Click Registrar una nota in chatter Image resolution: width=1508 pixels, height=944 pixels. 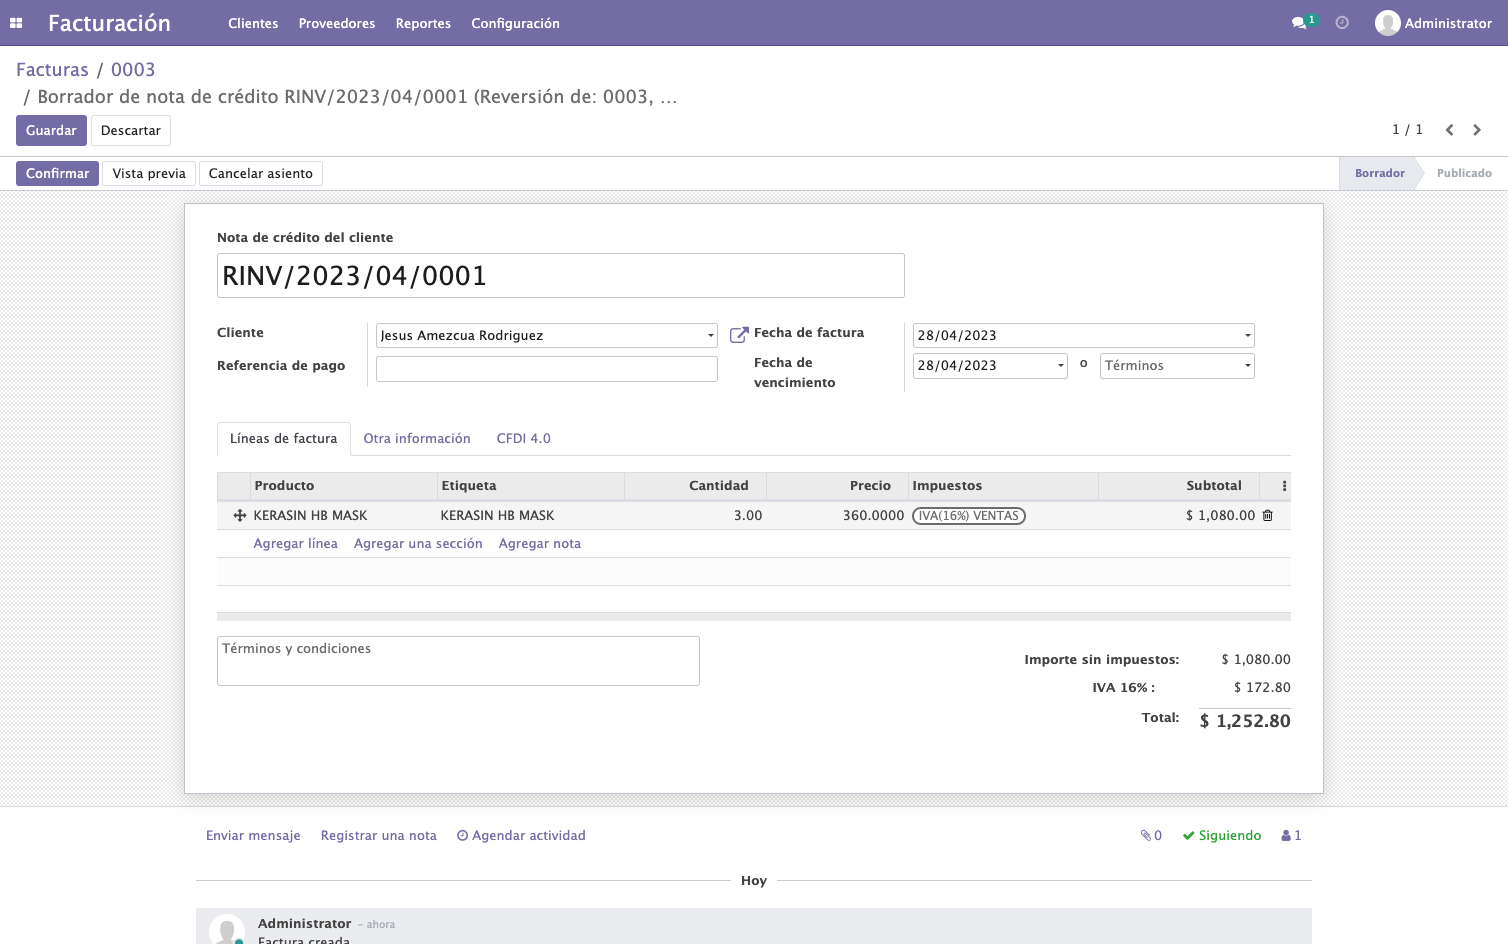pos(379,836)
